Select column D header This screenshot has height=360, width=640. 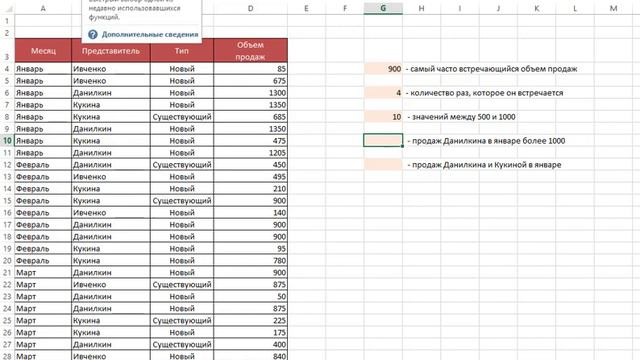[x=250, y=8]
